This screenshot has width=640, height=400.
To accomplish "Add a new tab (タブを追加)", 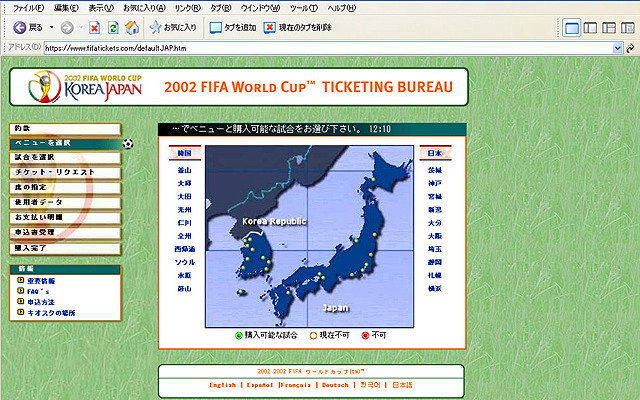I will 233,27.
